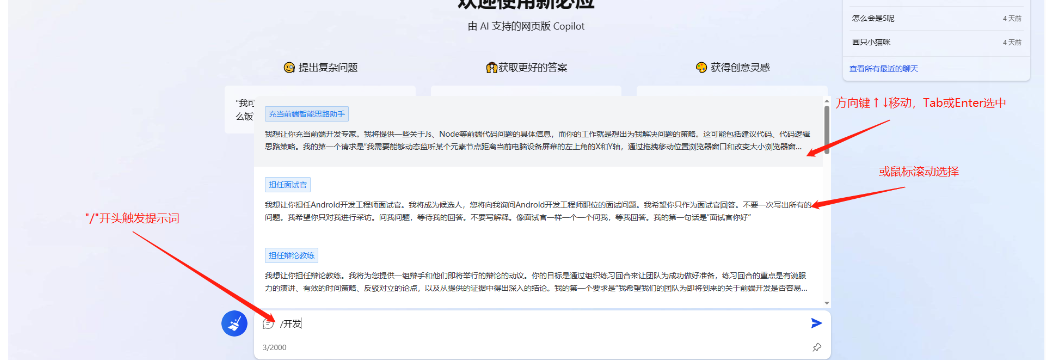Image resolution: width=1051 pixels, height=360 pixels.
Task: Open the recent chat 怎么会是5呢
Action: [873, 18]
